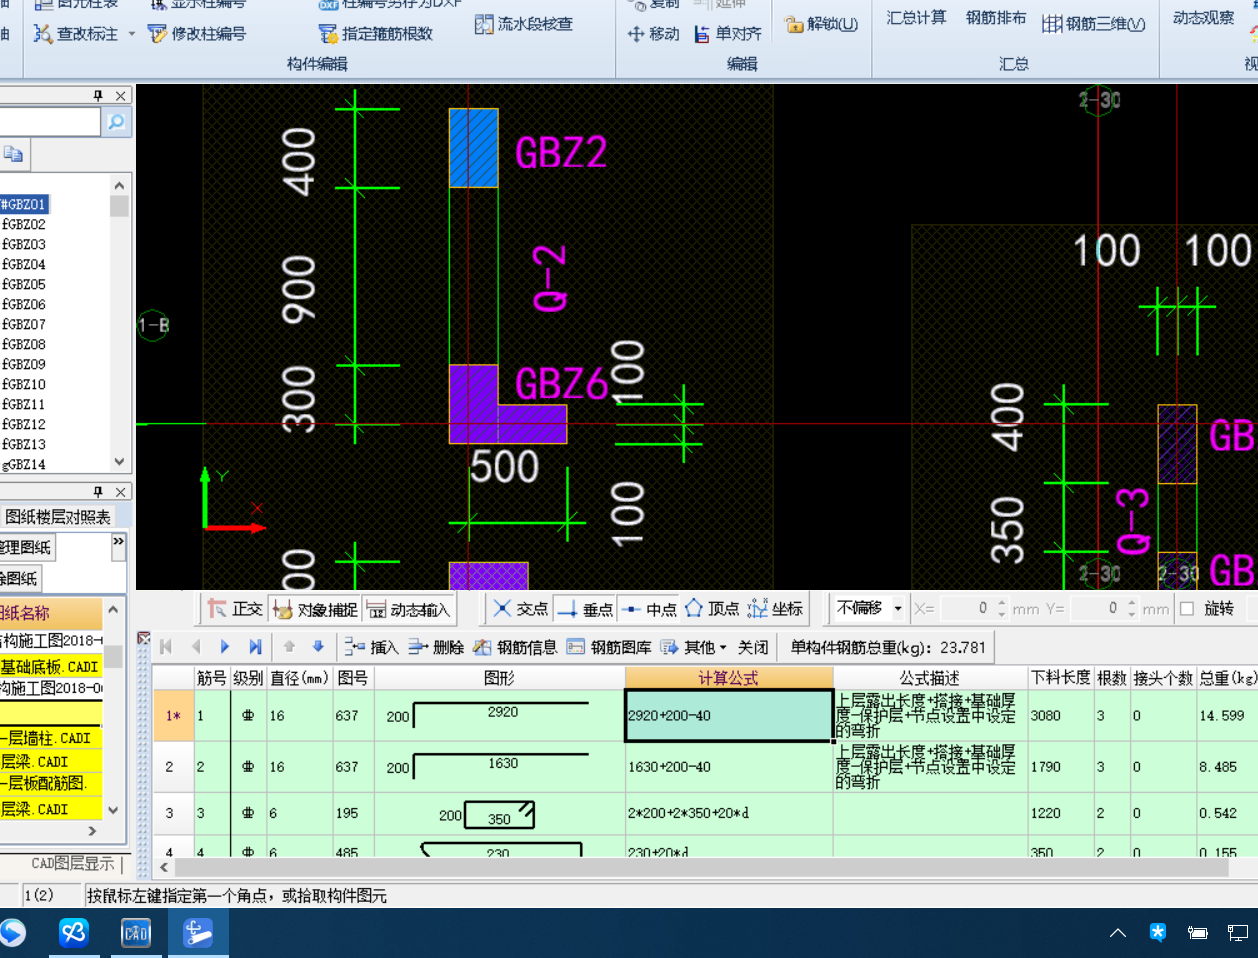Open 图纸楼层对照表 tab
This screenshot has height=958, width=1258.
[58, 517]
